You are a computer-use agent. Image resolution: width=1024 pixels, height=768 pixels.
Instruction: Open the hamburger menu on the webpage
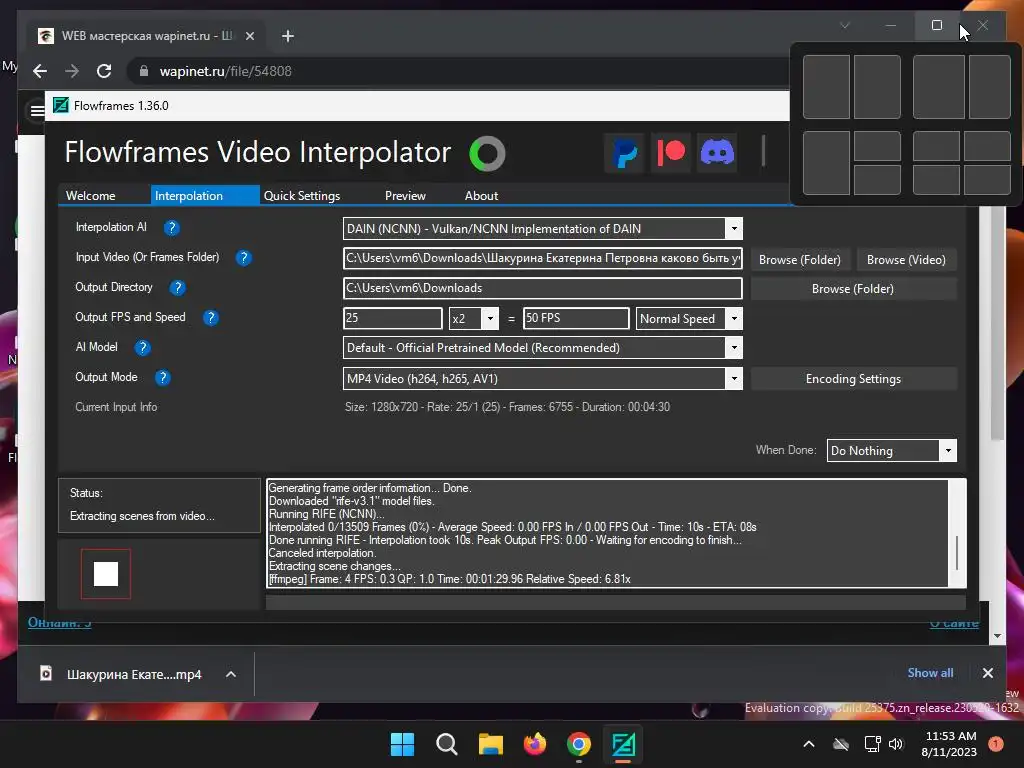pyautogui.click(x=37, y=111)
